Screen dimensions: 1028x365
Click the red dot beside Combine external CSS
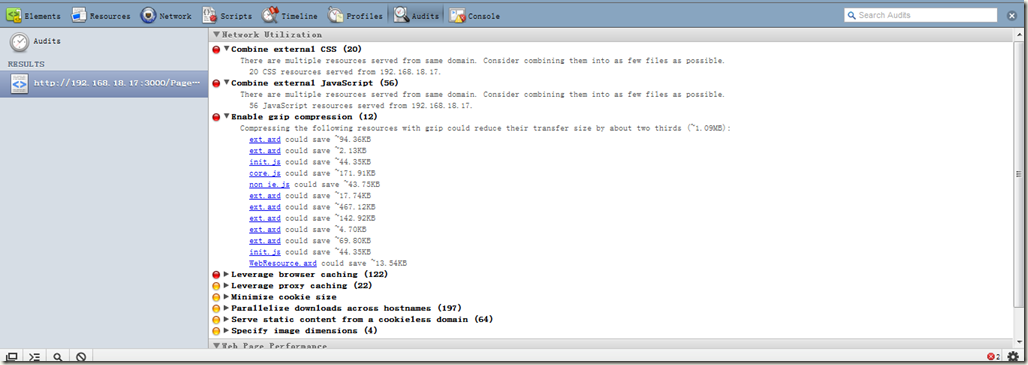tap(216, 49)
